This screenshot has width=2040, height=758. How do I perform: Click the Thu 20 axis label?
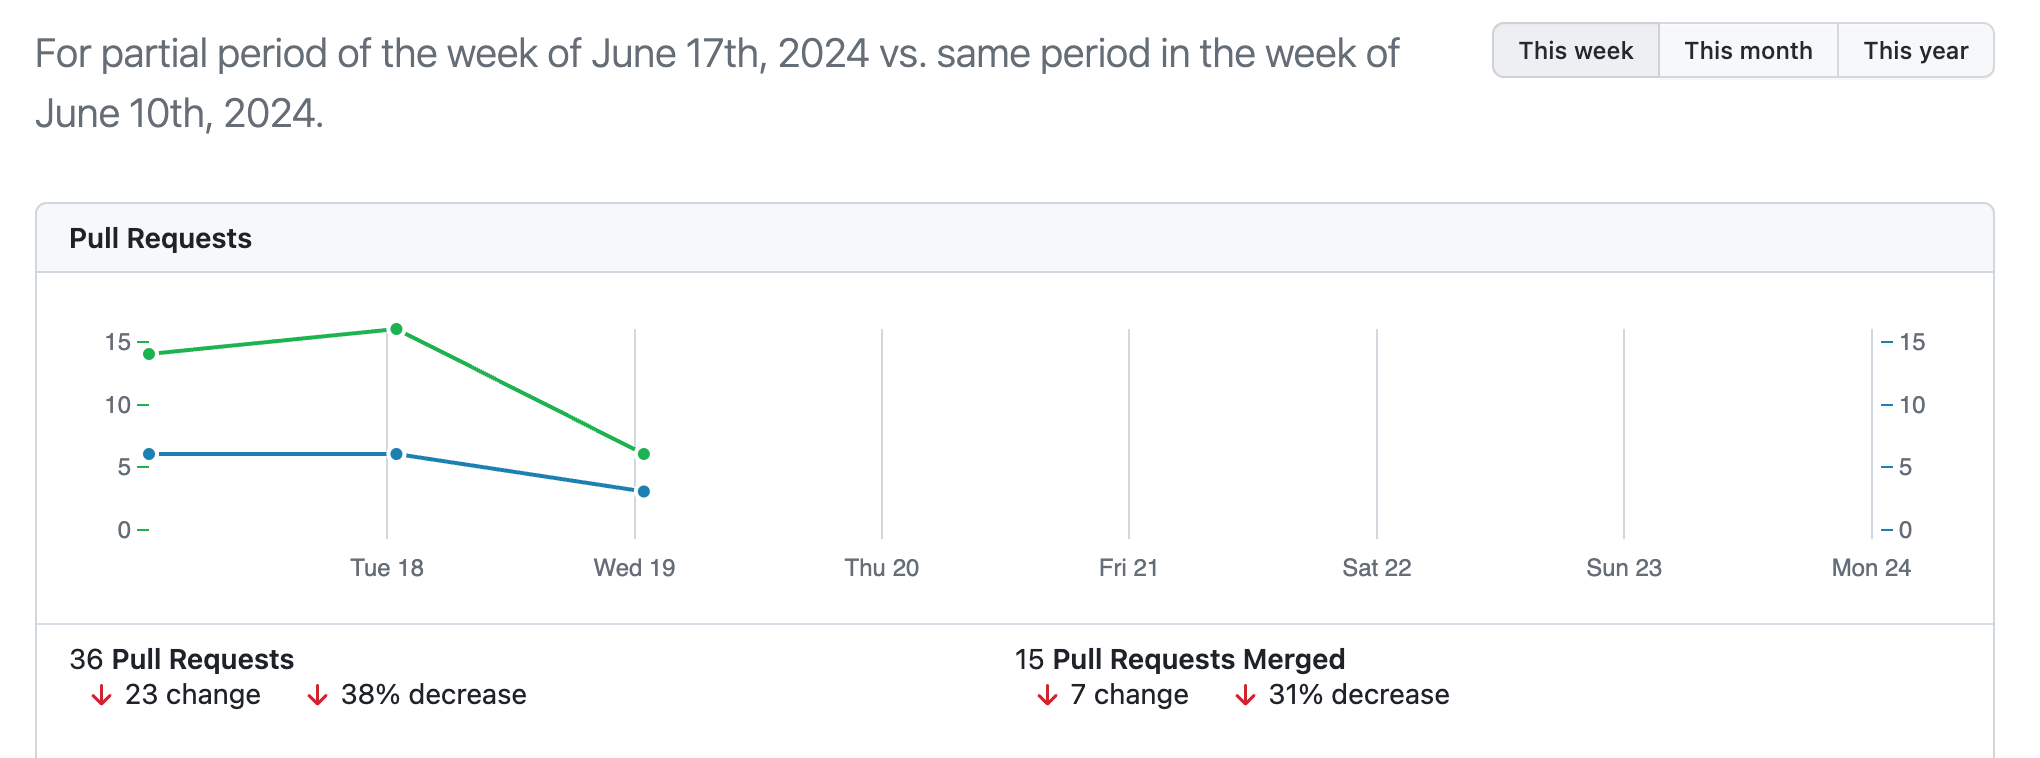coord(882,567)
